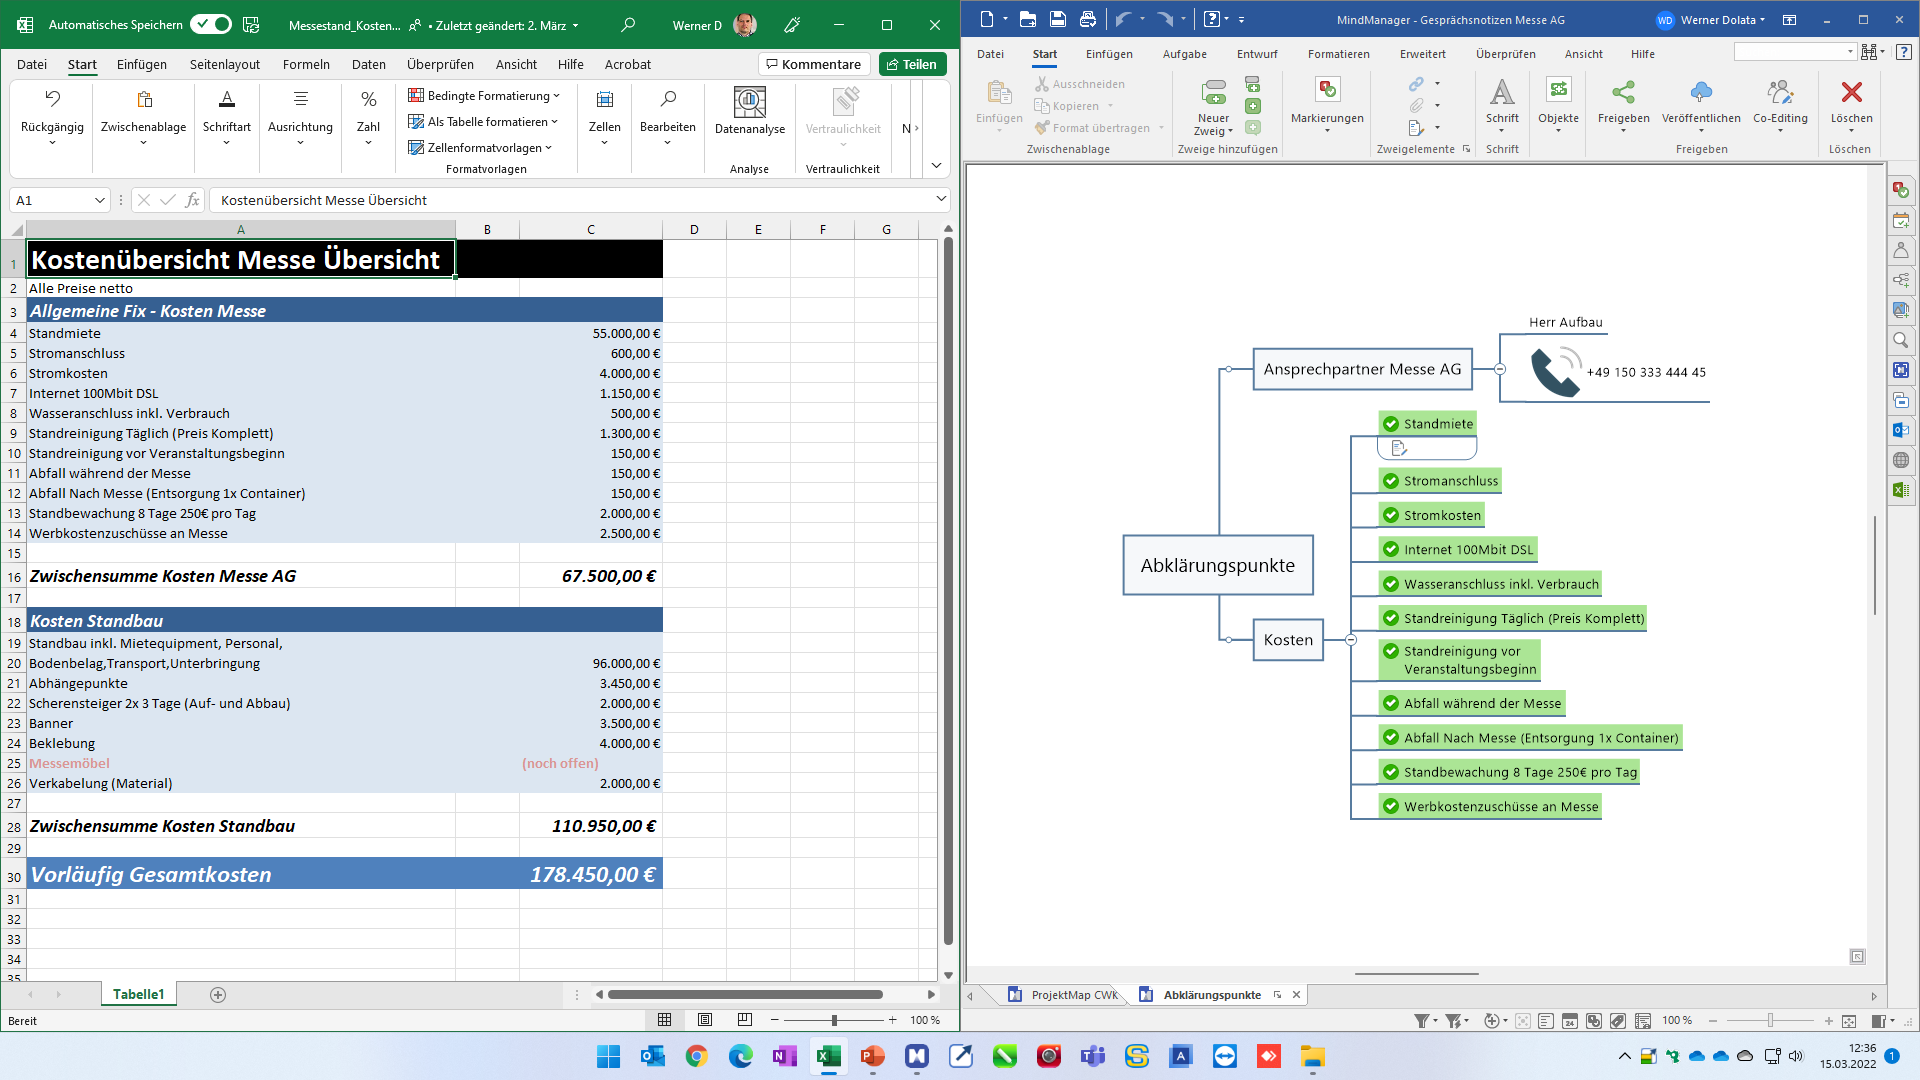Image resolution: width=1920 pixels, height=1080 pixels.
Task: Toggle Abfall während der Messe checkmark
Action: pyautogui.click(x=1390, y=703)
